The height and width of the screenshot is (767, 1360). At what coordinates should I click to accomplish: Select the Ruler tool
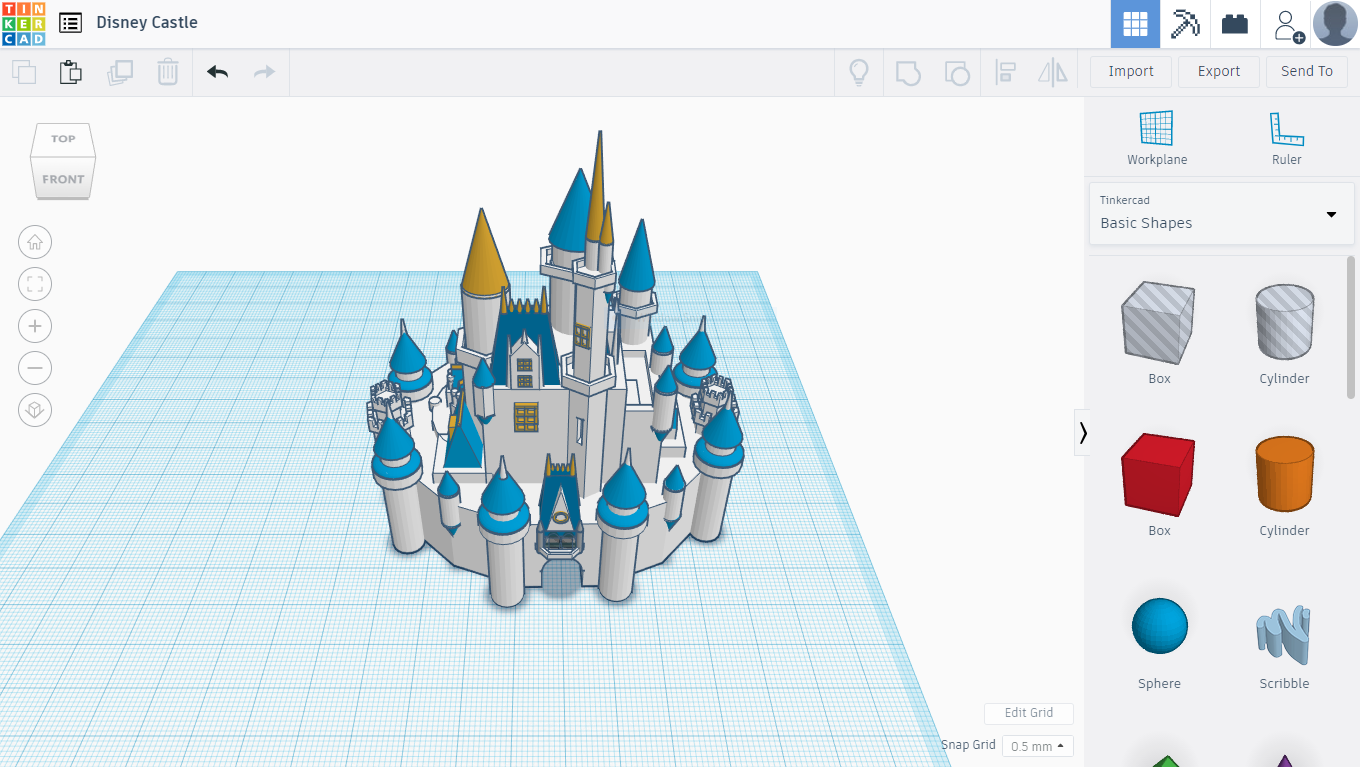click(x=1287, y=138)
